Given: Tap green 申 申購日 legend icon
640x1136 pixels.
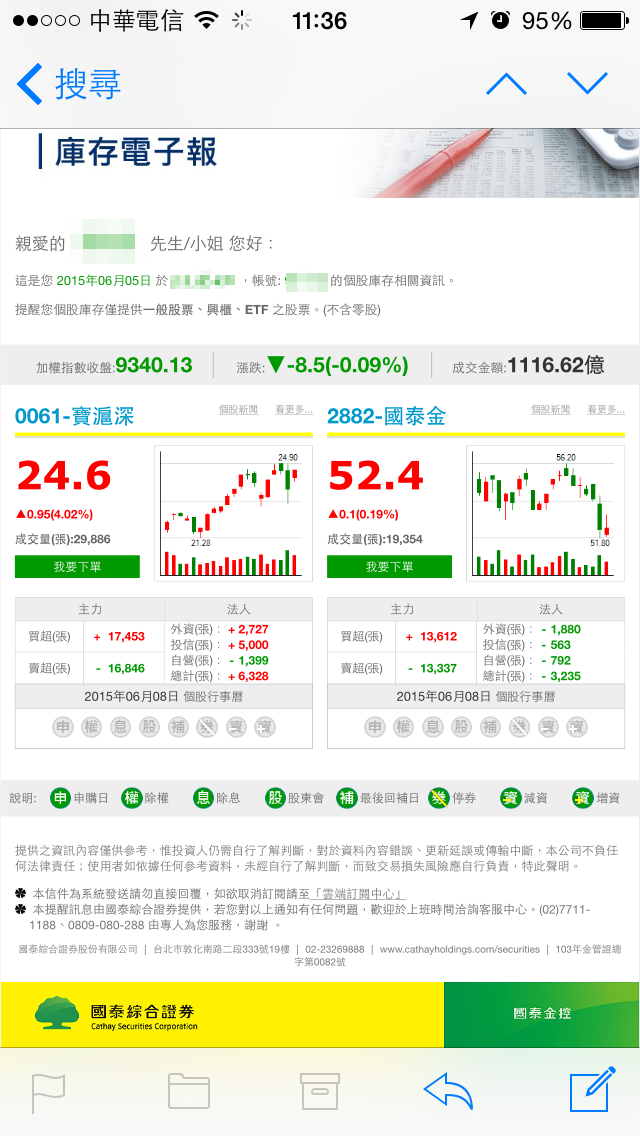Looking at the screenshot, I should [60, 798].
